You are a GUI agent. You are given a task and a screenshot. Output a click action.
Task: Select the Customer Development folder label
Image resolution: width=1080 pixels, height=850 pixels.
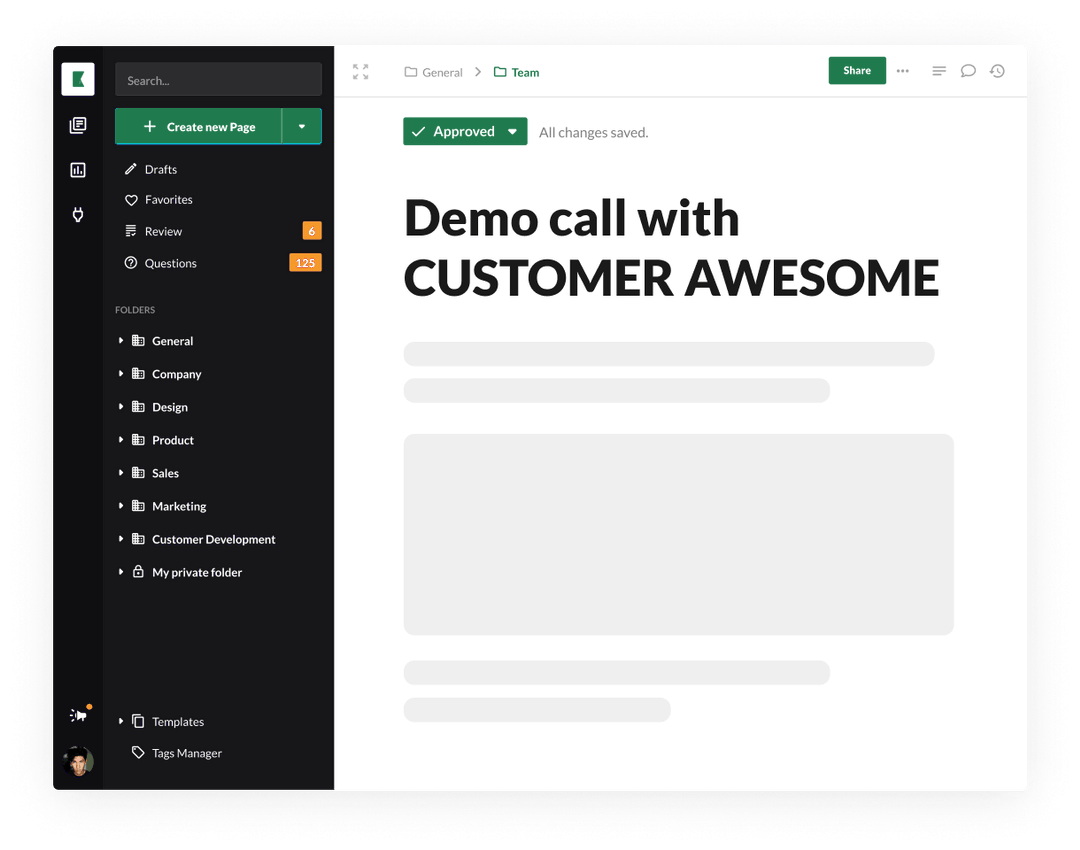(214, 539)
